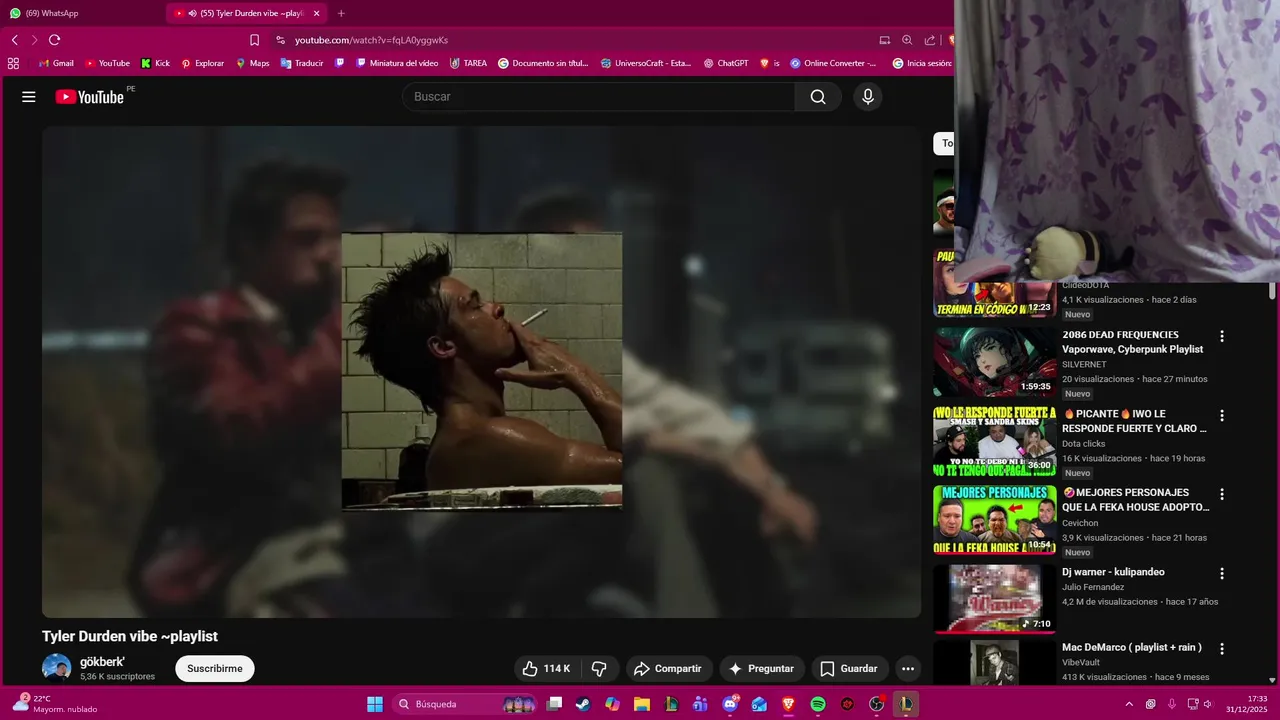Launch Steam from the taskbar
This screenshot has height=720, width=1280.
[x=582, y=704]
